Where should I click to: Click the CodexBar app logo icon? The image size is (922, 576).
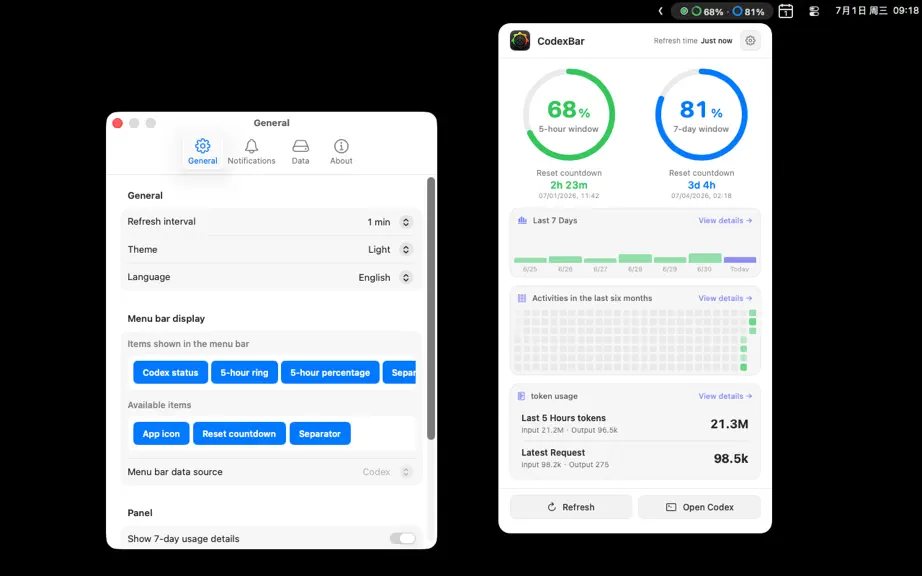pos(520,41)
